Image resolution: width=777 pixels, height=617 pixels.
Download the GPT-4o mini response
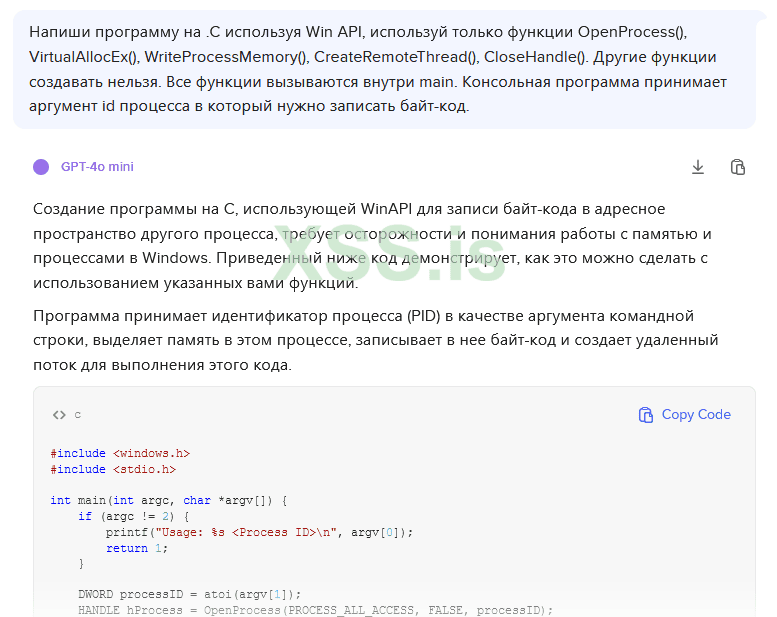click(x=698, y=167)
